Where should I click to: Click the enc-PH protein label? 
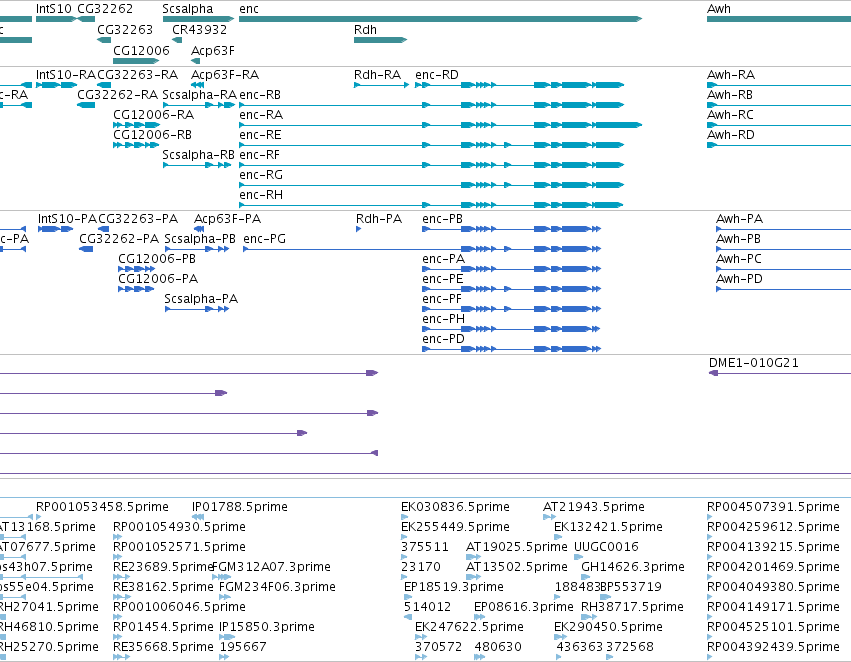[443, 319]
